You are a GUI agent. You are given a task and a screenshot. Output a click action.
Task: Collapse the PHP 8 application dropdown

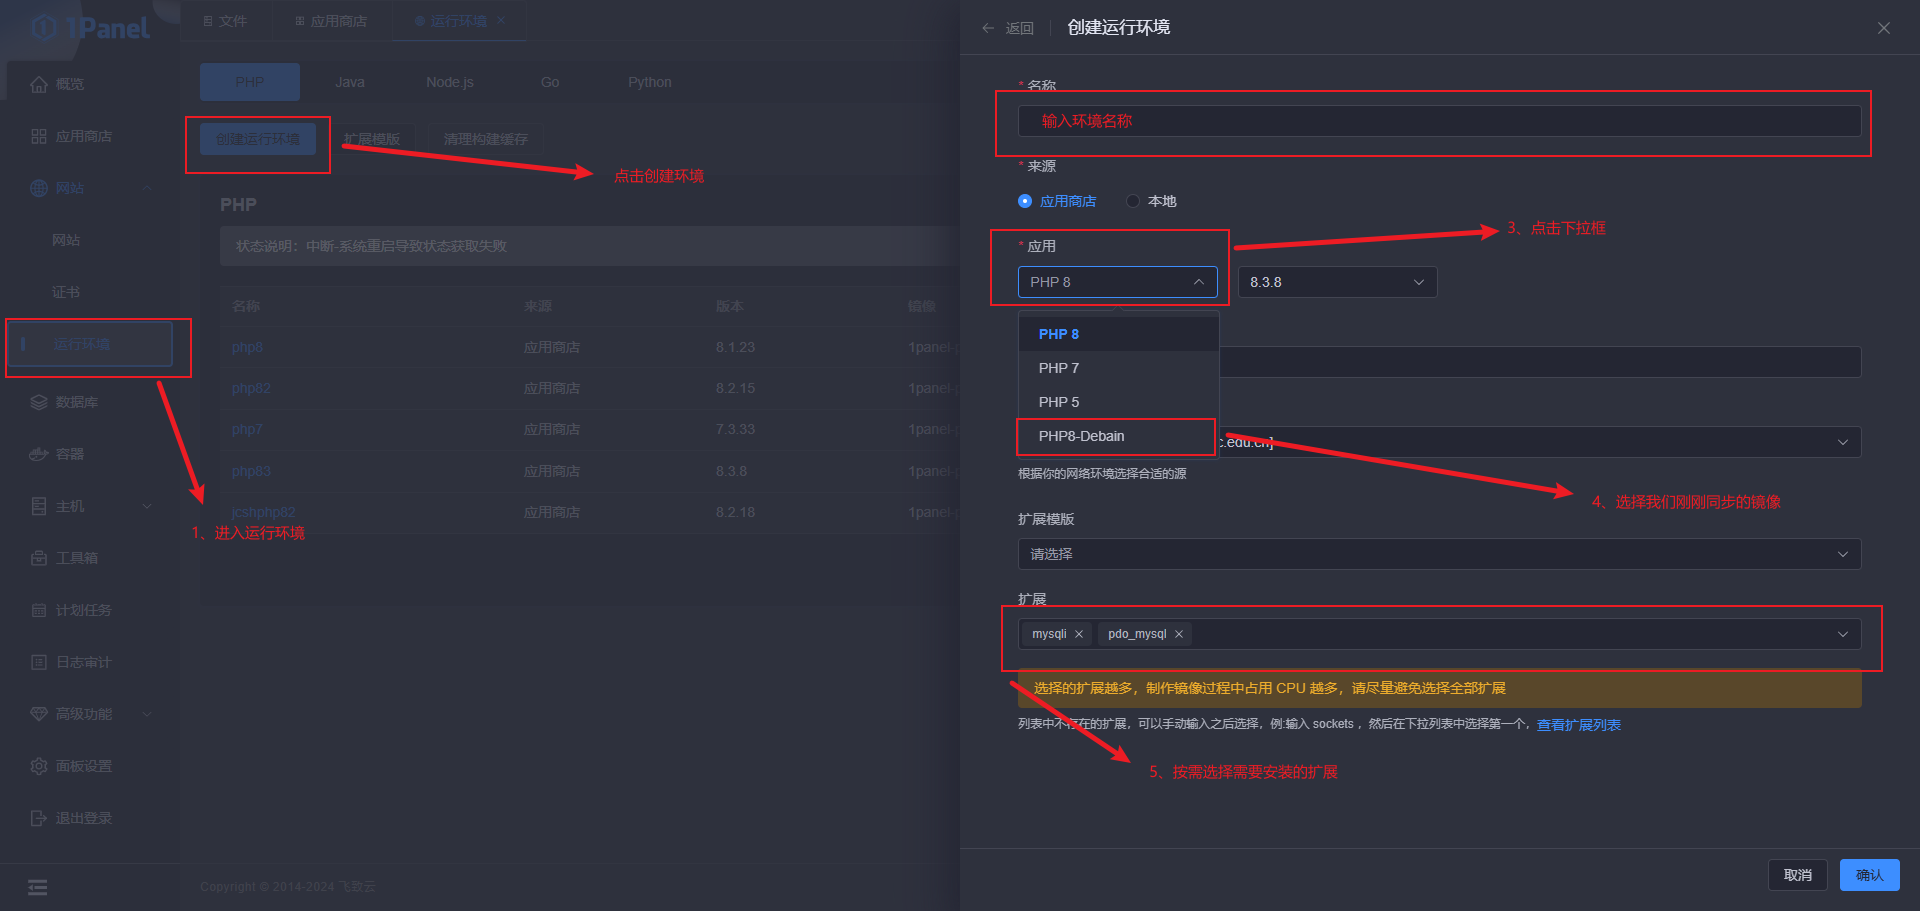[x=1118, y=282]
